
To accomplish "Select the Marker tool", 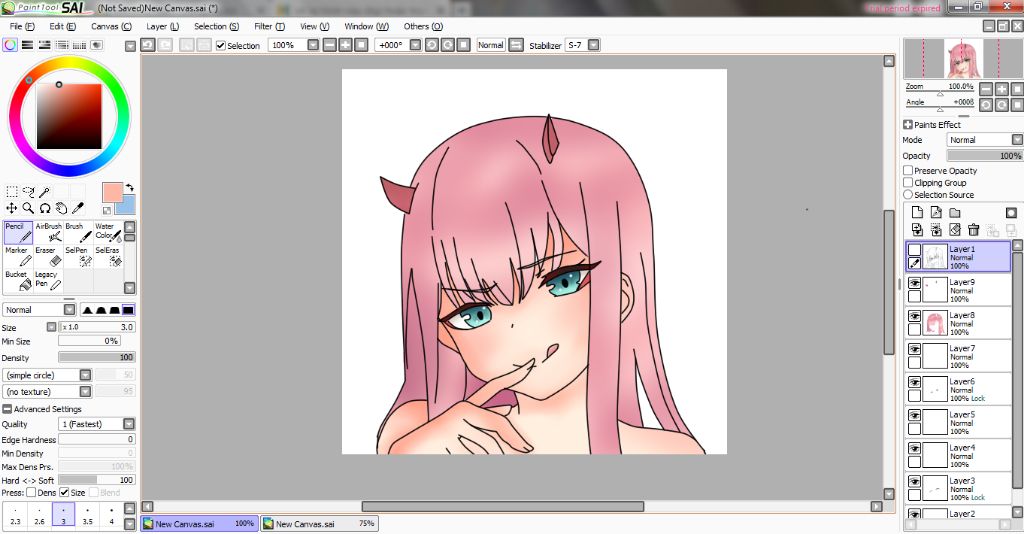I will click(18, 257).
